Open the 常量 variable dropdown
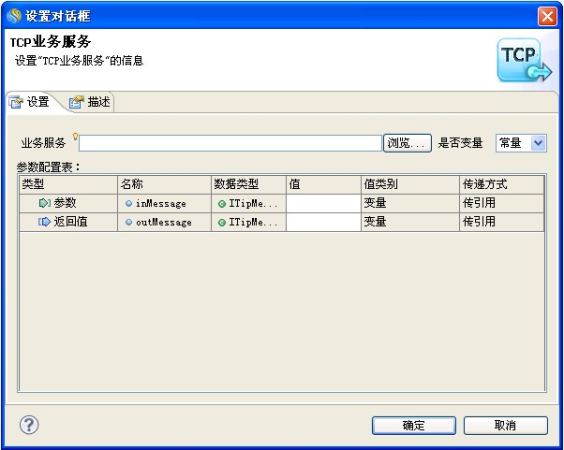This screenshot has width=564, height=450. [538, 143]
